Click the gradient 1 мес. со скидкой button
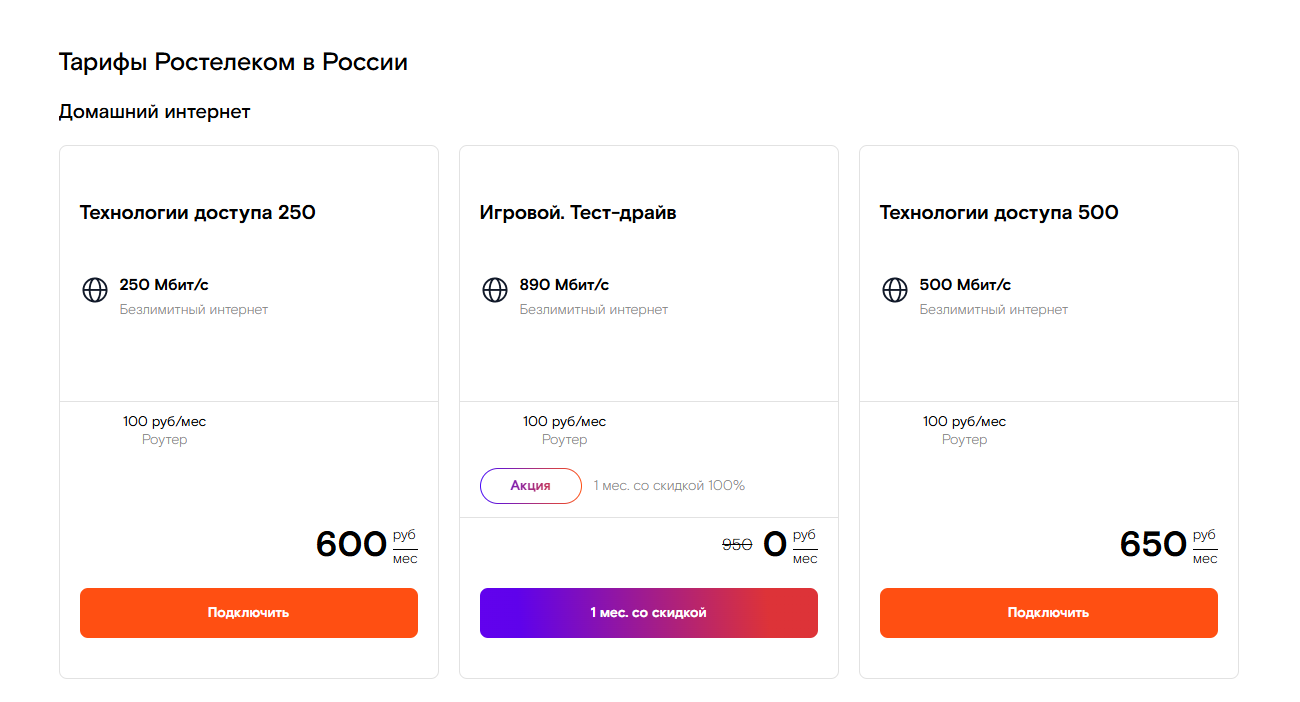This screenshot has width=1300, height=702. click(648, 613)
